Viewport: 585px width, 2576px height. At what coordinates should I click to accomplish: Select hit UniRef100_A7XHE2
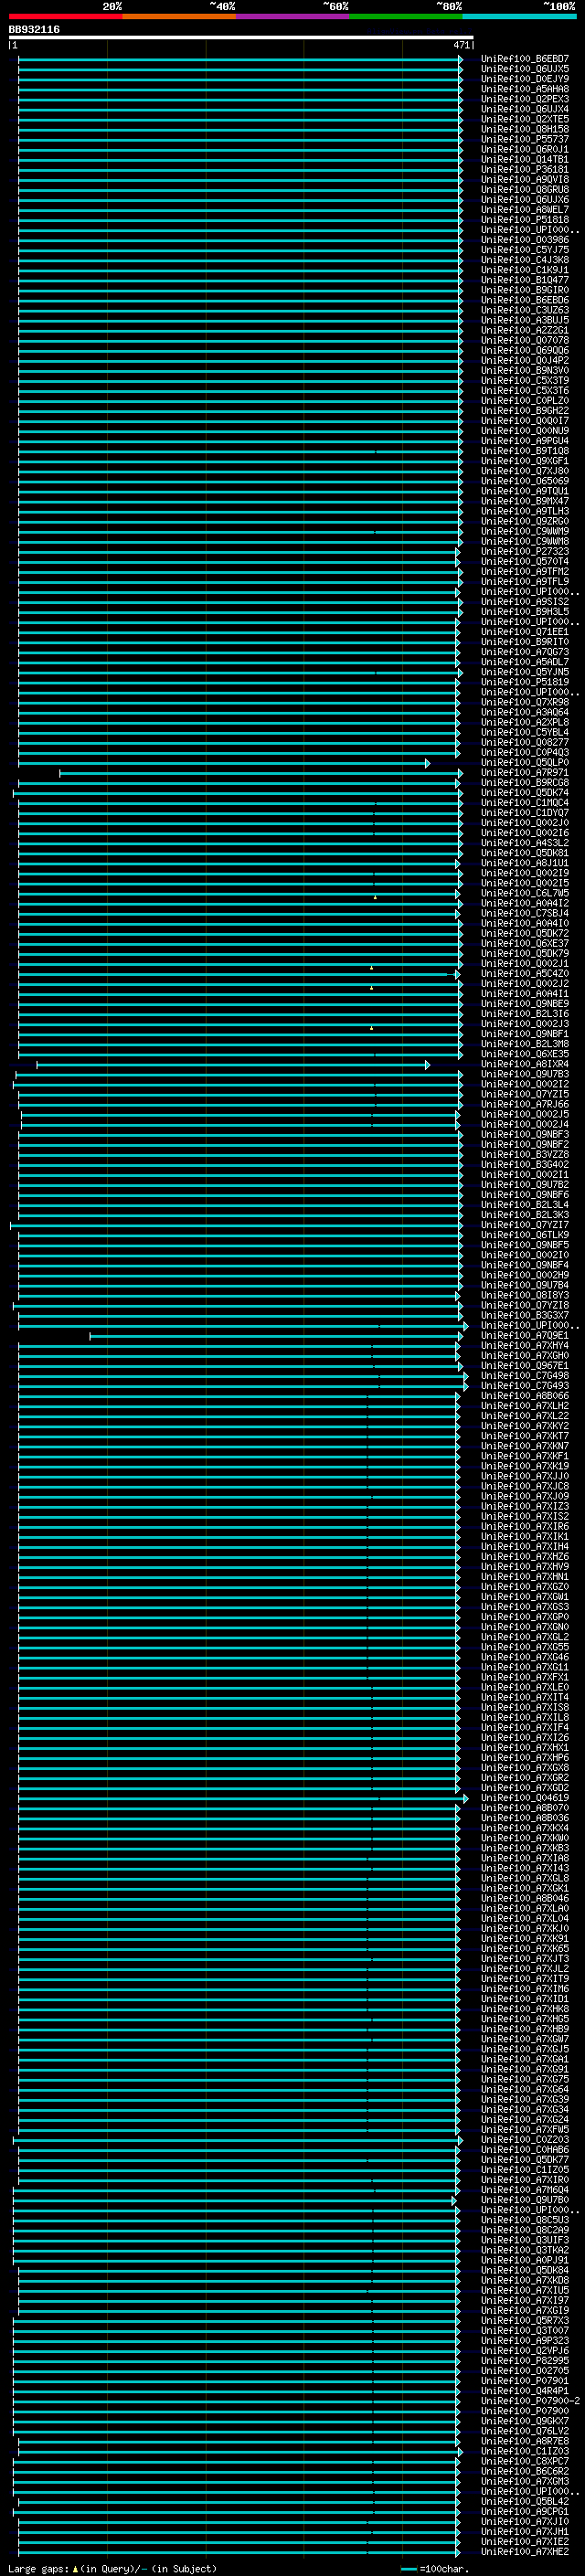click(x=525, y=2551)
